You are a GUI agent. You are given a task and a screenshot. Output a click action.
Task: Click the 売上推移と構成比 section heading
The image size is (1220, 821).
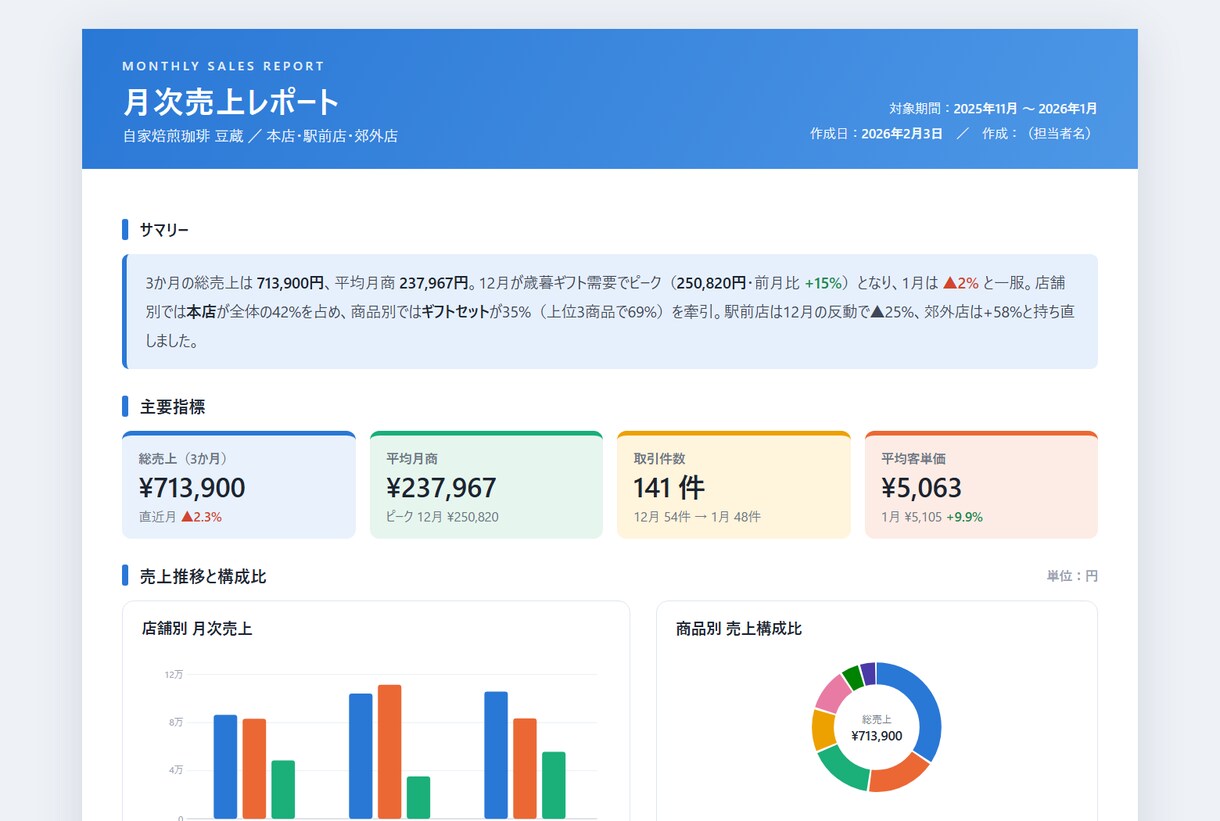203,576
